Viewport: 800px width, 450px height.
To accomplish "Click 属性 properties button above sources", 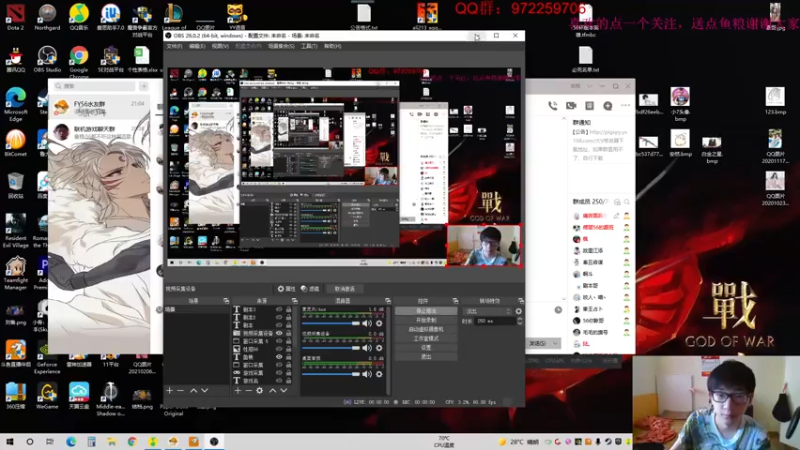I will 287,289.
